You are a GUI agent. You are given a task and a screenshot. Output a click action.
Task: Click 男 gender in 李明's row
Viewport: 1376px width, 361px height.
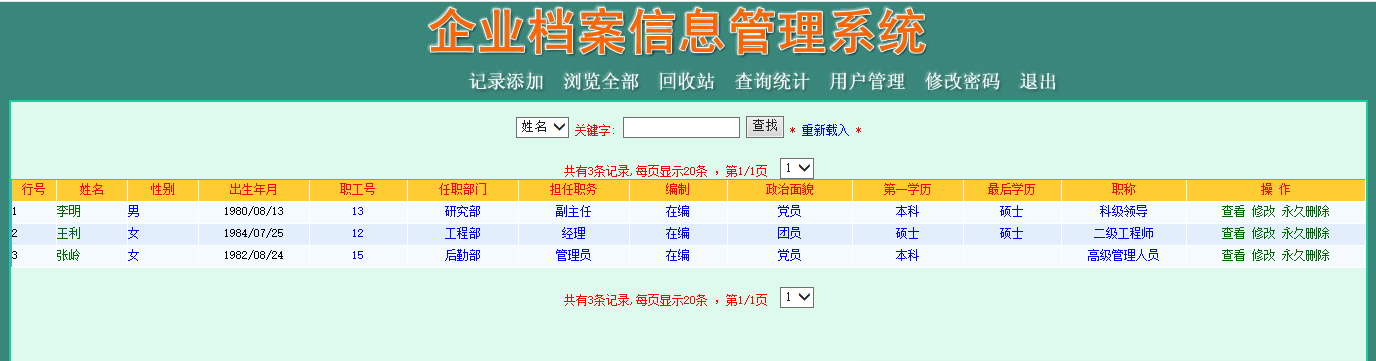point(134,211)
